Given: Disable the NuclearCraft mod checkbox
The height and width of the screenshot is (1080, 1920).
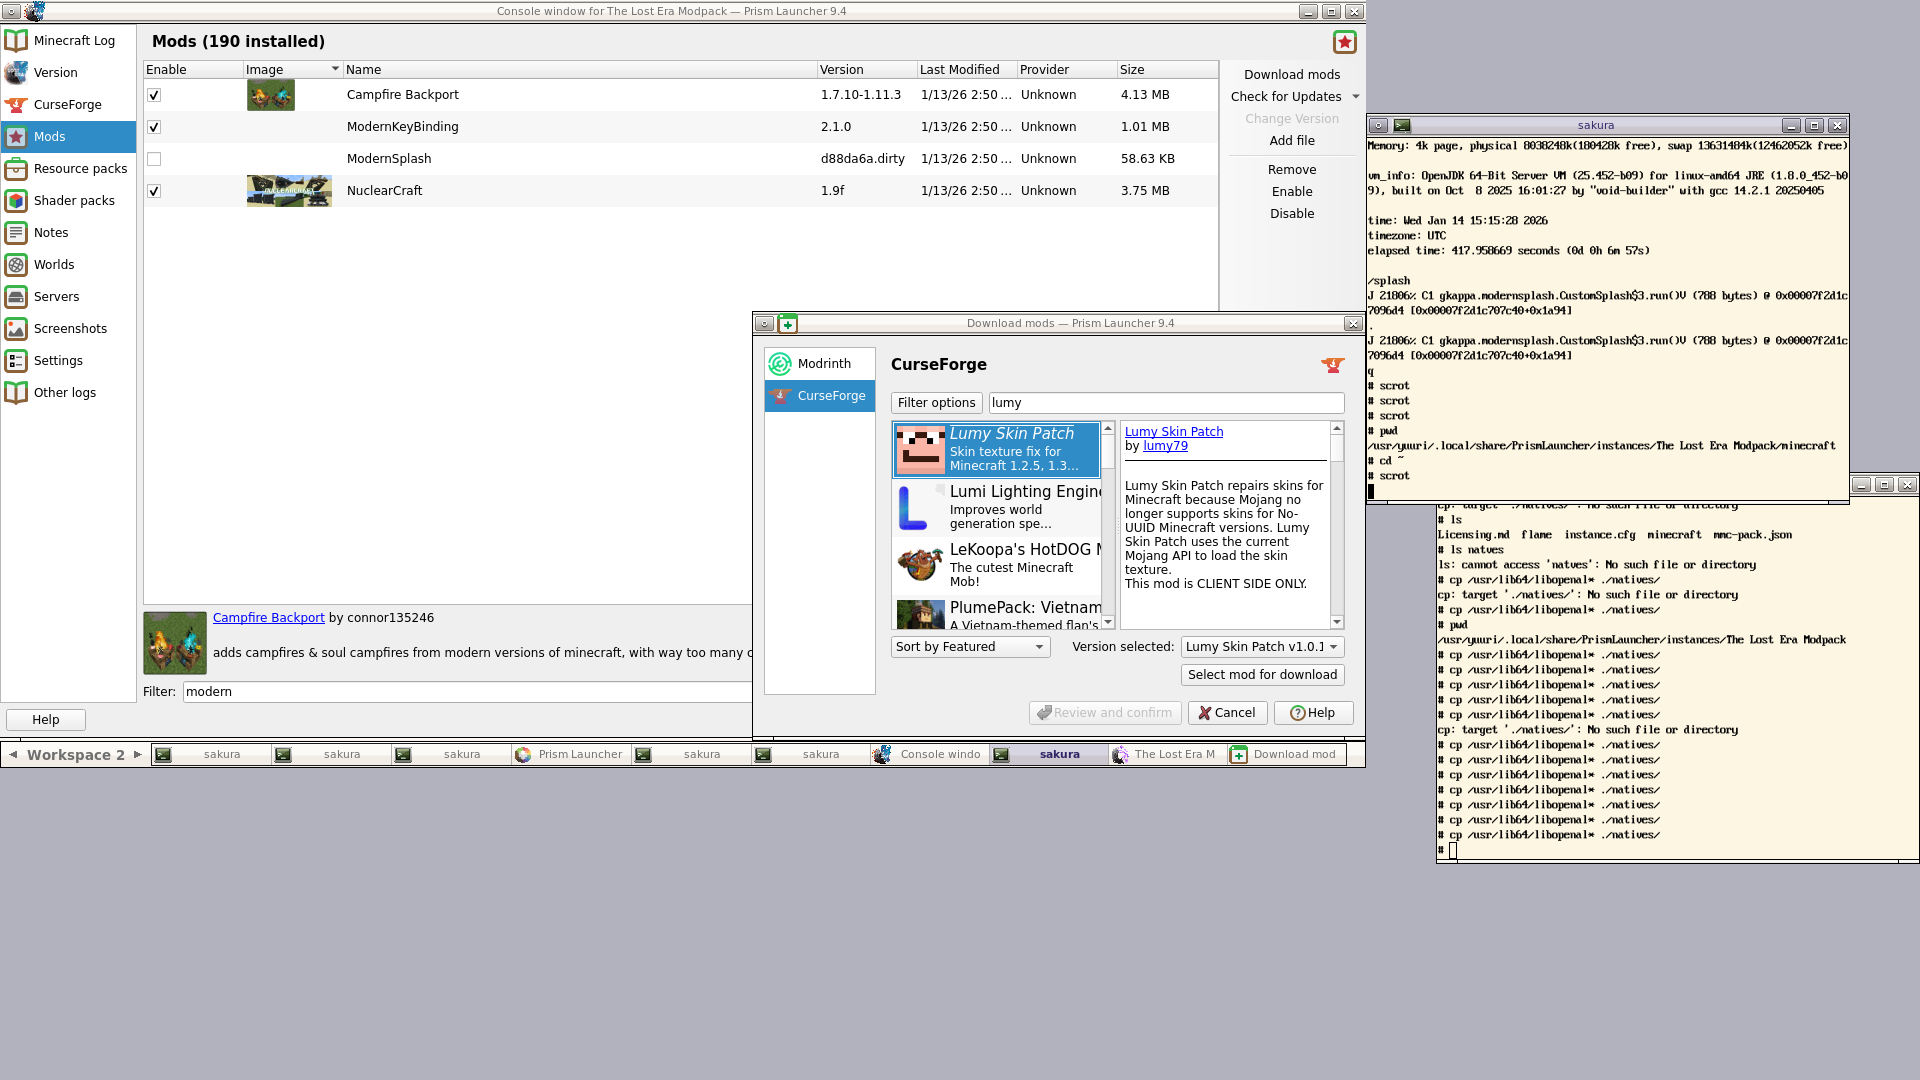Looking at the screenshot, I should coord(154,191).
